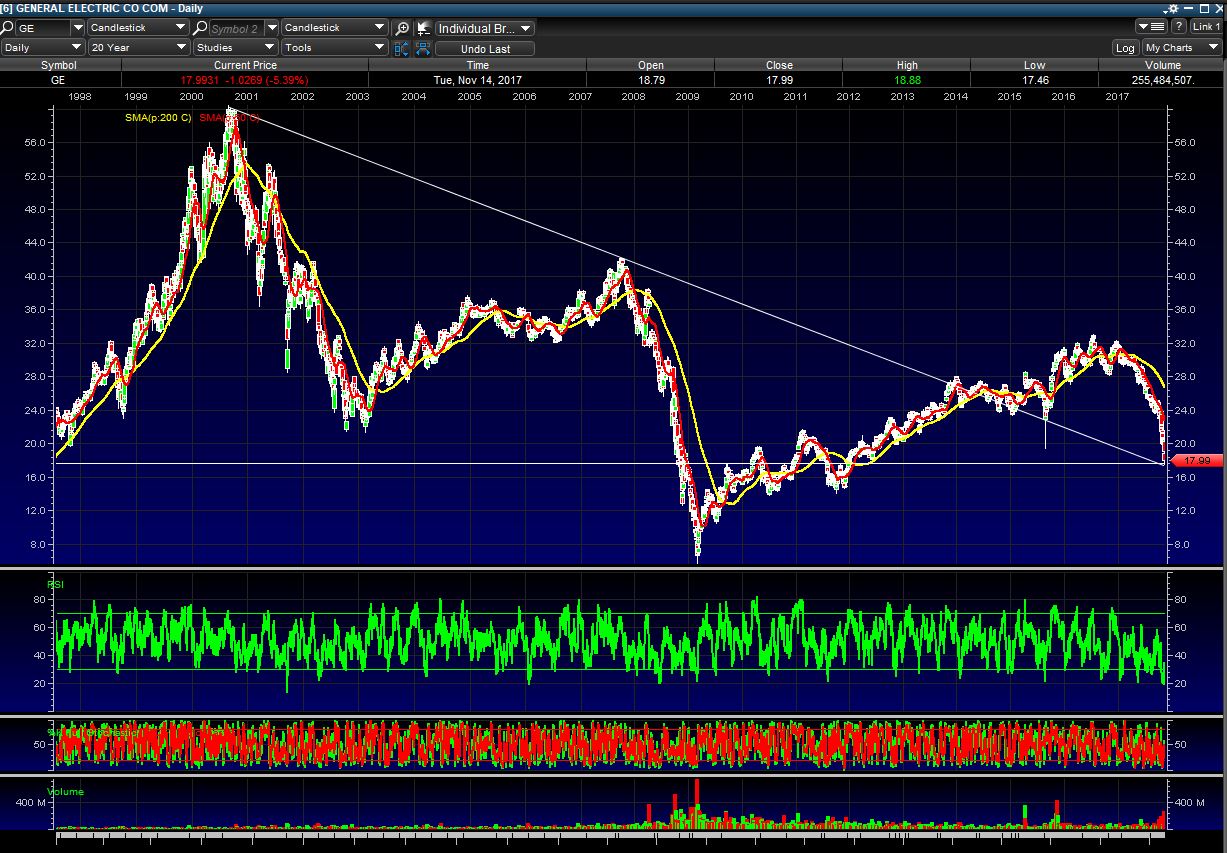
Task: Toggle the Link 1 window linking button
Action: coord(1206,27)
